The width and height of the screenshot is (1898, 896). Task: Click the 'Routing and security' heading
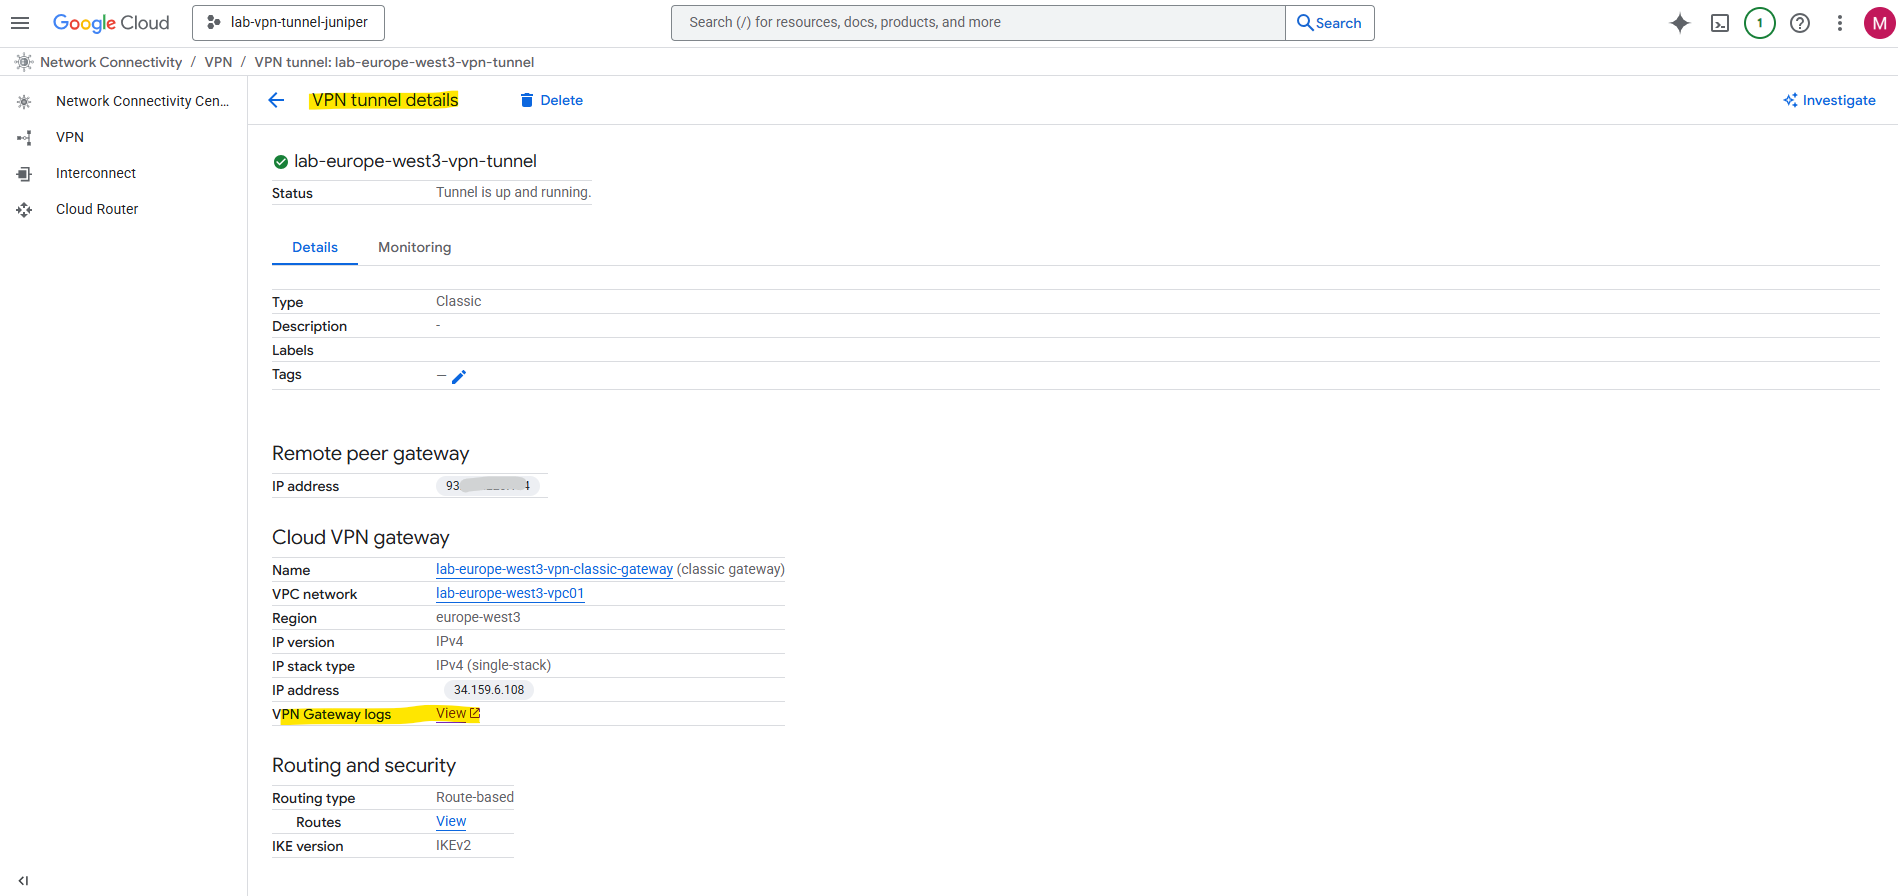(x=364, y=765)
